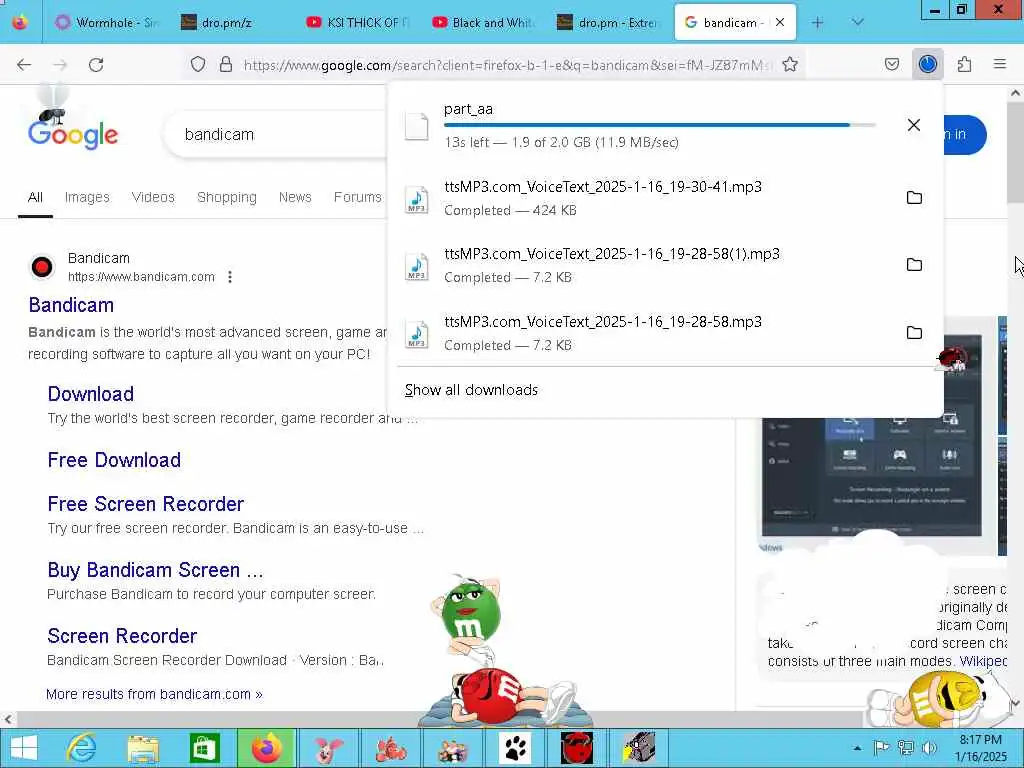This screenshot has height=768, width=1024.
Task: Click the Bandicam red record favicon
Action: click(x=42, y=267)
